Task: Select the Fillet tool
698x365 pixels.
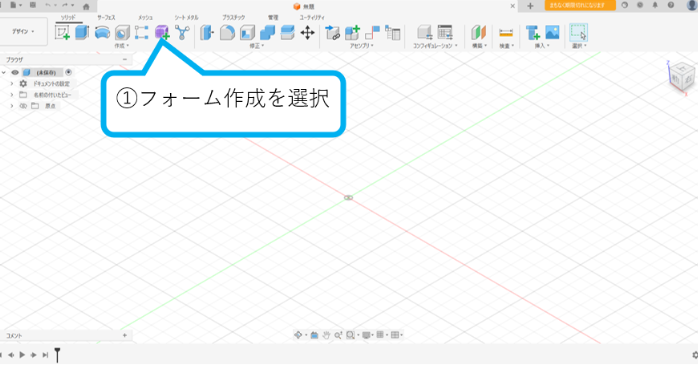Action: 227,32
